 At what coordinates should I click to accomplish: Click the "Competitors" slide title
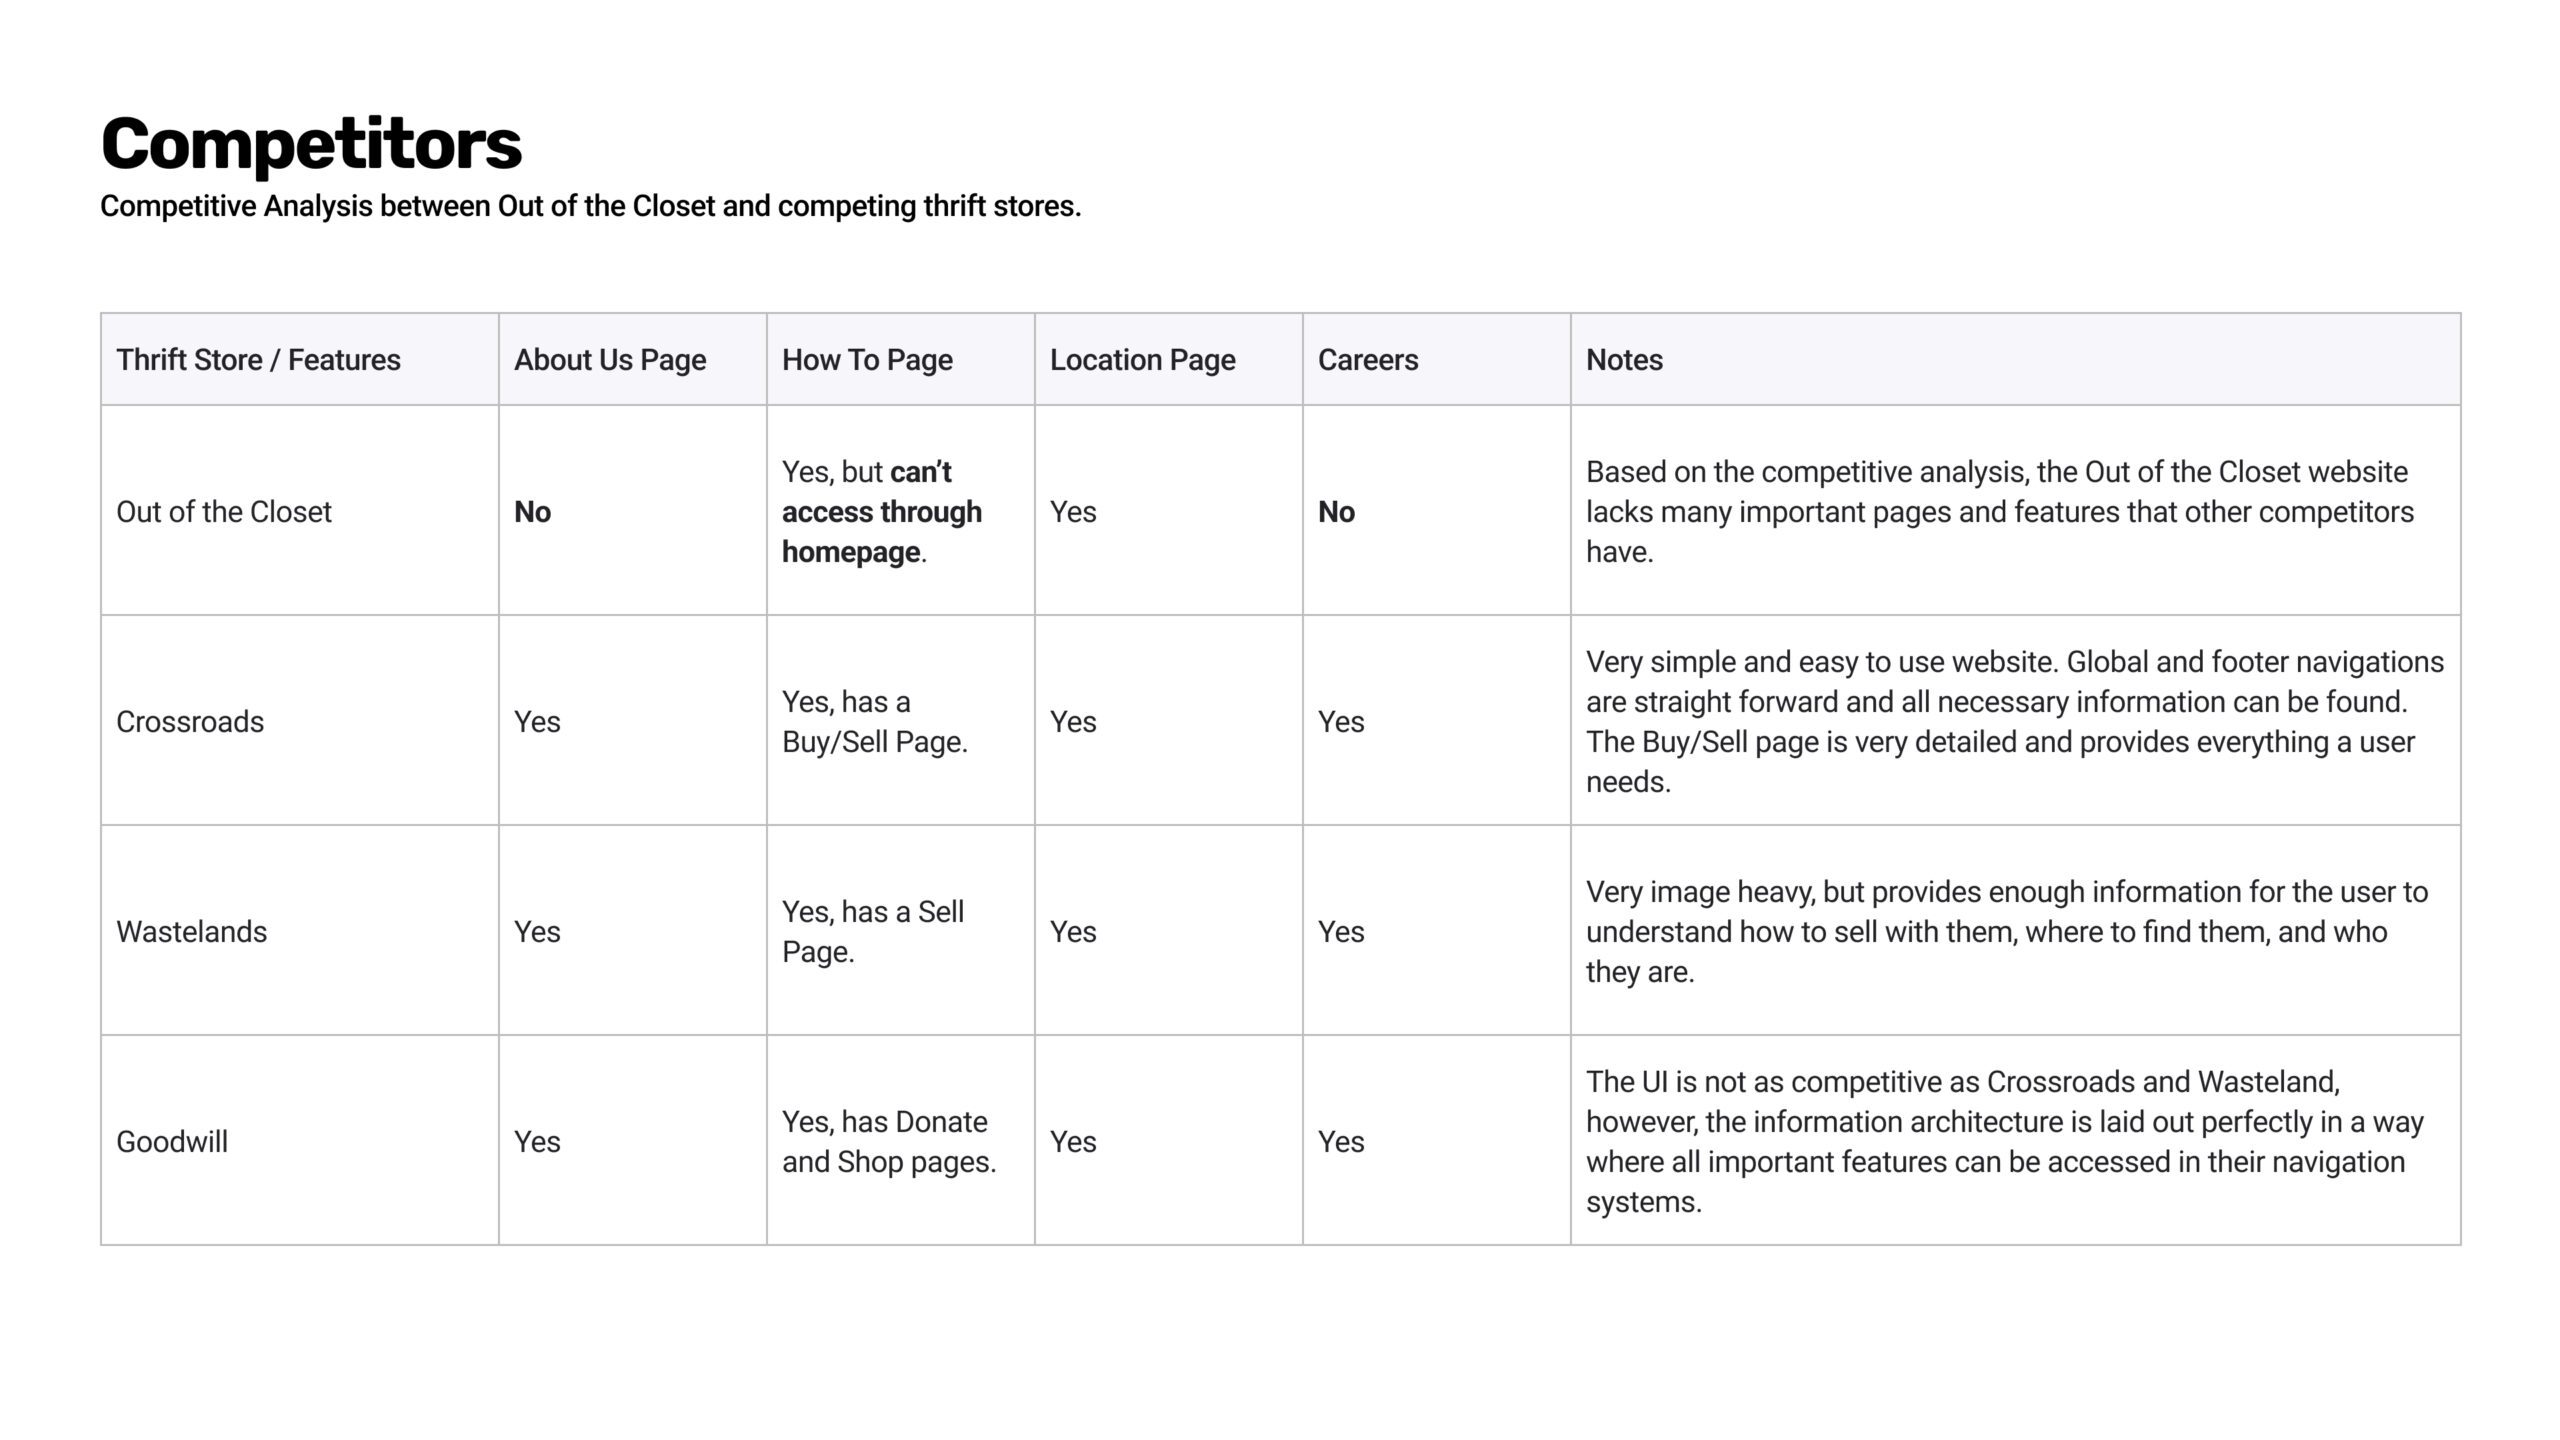point(311,143)
